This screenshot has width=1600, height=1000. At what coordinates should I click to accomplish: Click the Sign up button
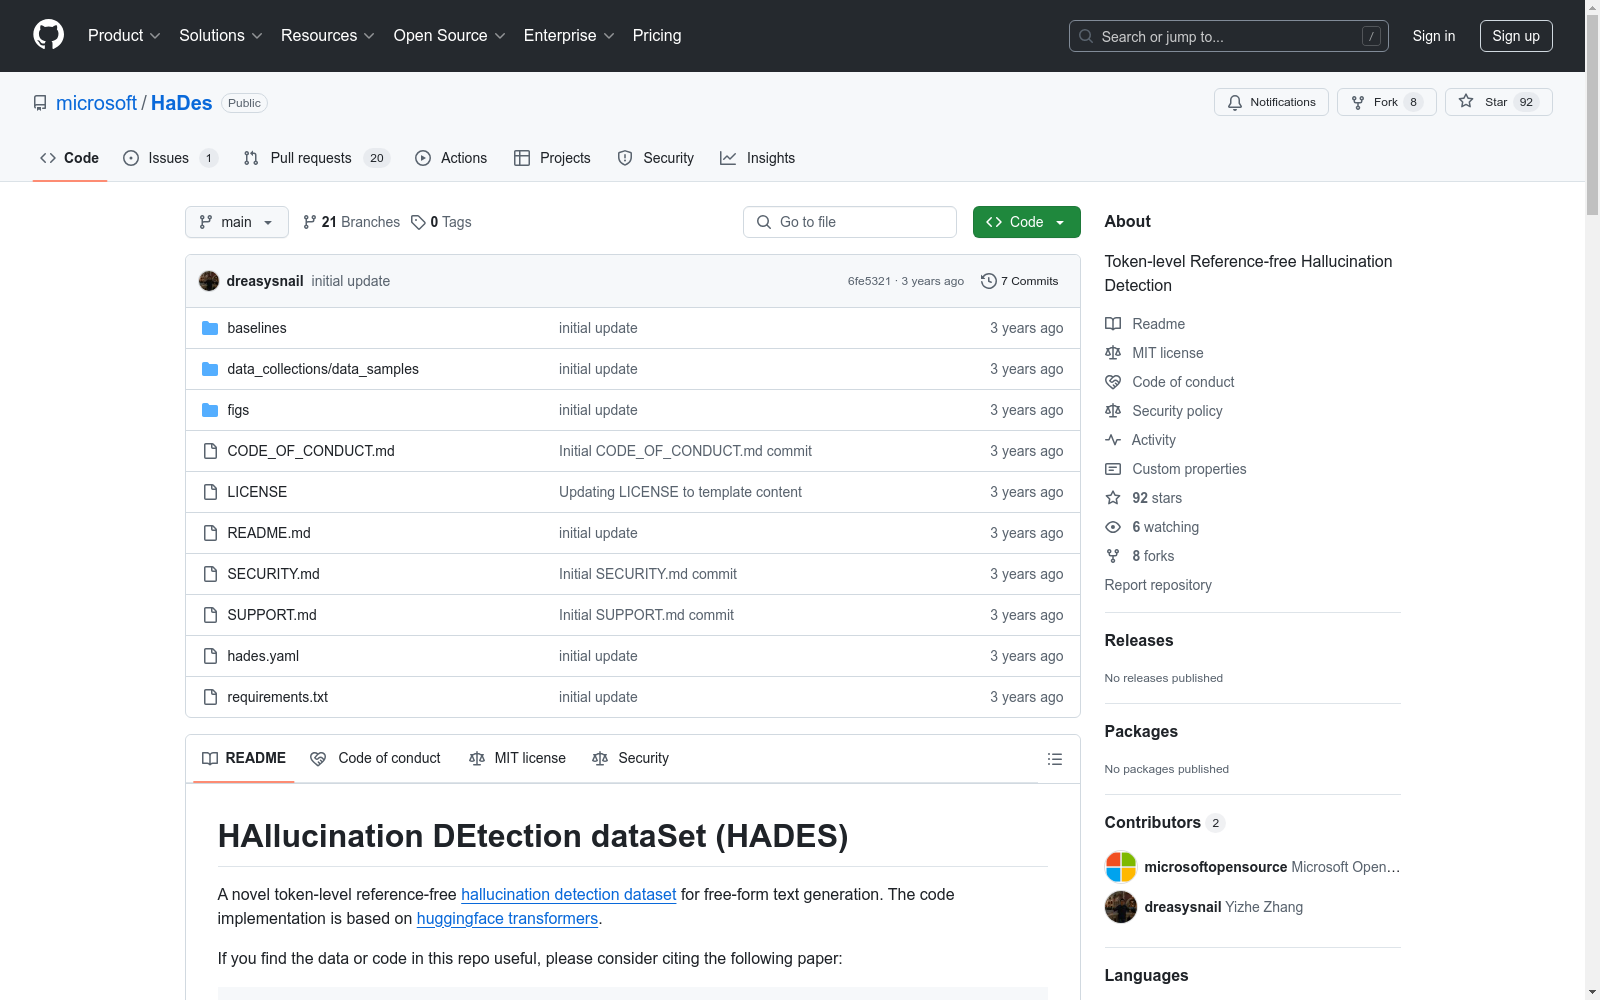[x=1516, y=36]
